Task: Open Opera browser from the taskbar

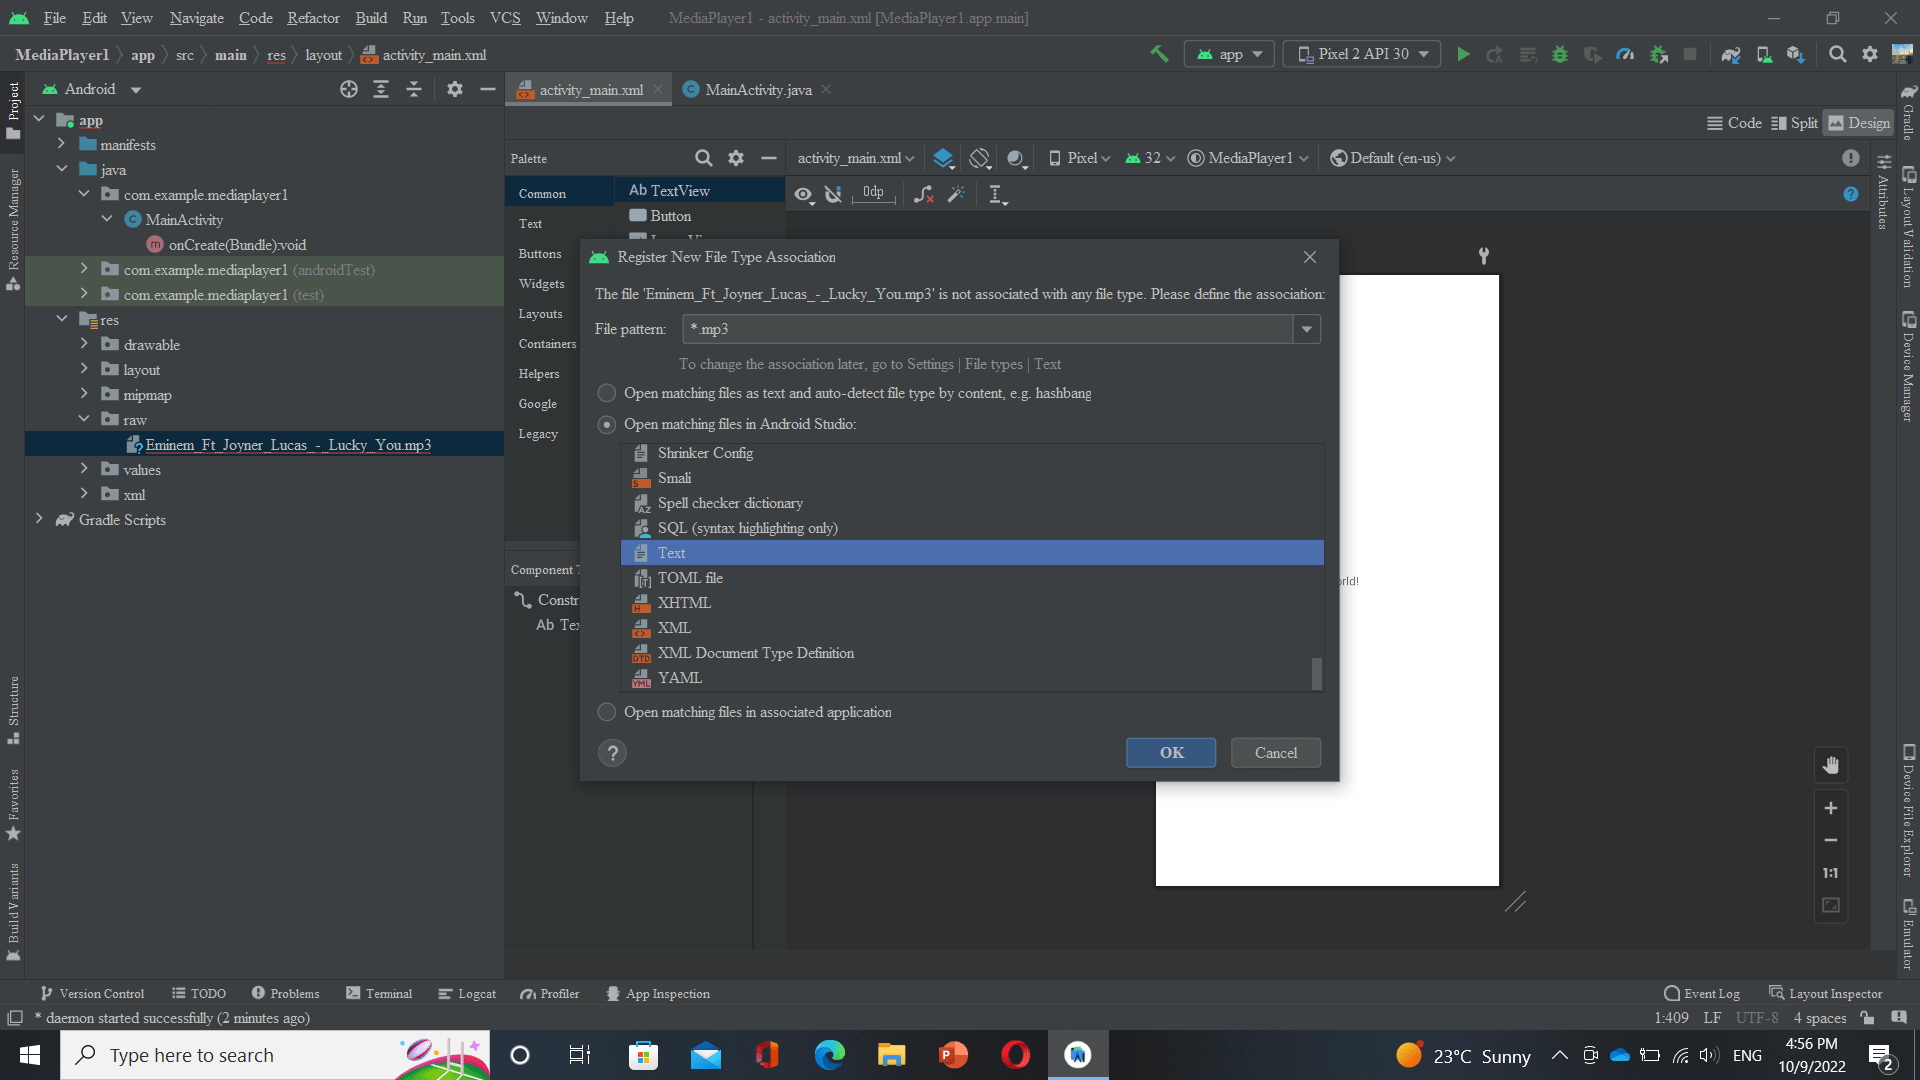Action: [x=1015, y=1055]
